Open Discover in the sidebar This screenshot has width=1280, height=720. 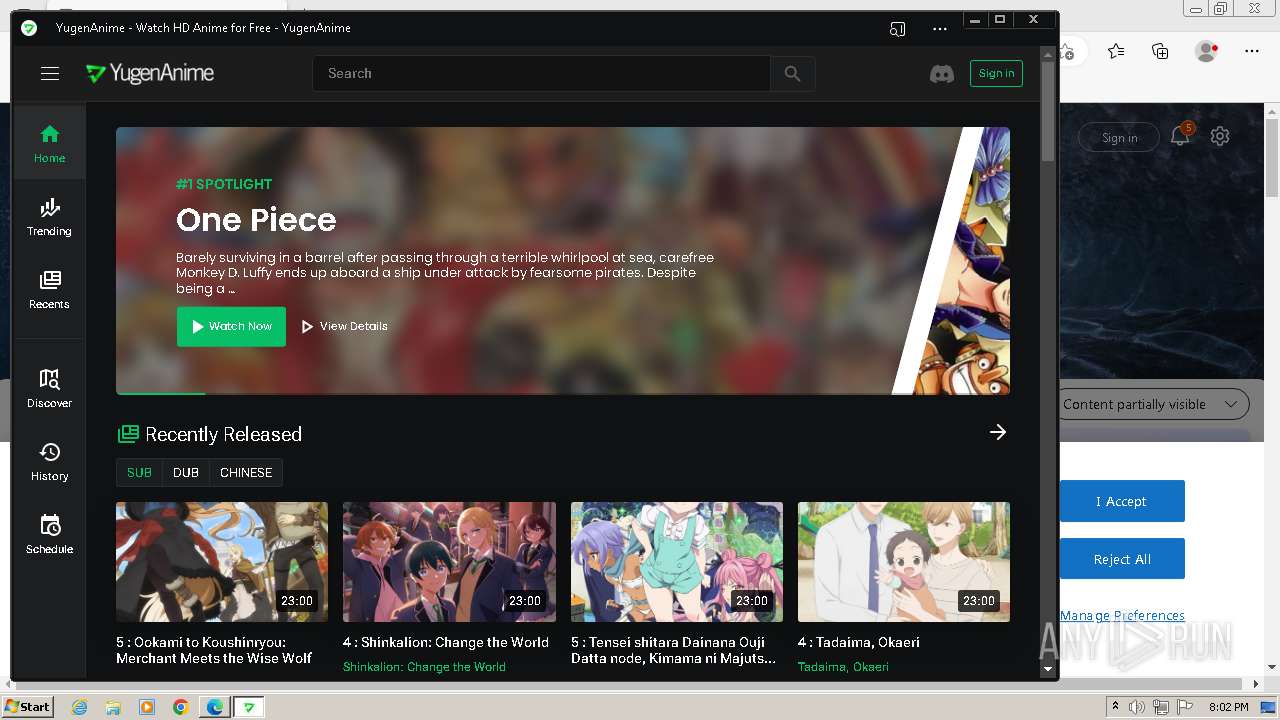tap(49, 389)
